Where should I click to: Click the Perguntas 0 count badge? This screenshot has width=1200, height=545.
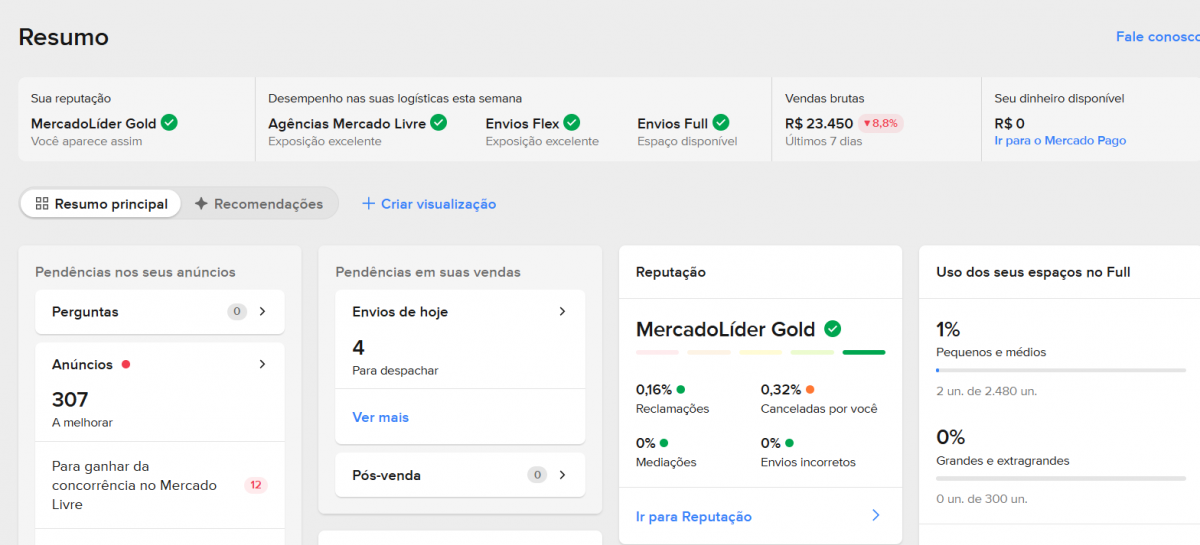coord(237,311)
